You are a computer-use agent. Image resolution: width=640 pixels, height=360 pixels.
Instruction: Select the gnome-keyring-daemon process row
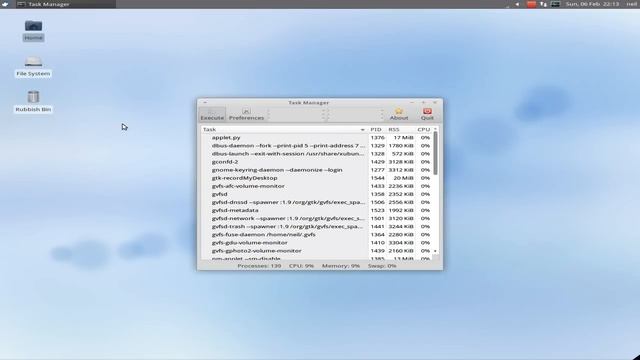click(x=316, y=170)
